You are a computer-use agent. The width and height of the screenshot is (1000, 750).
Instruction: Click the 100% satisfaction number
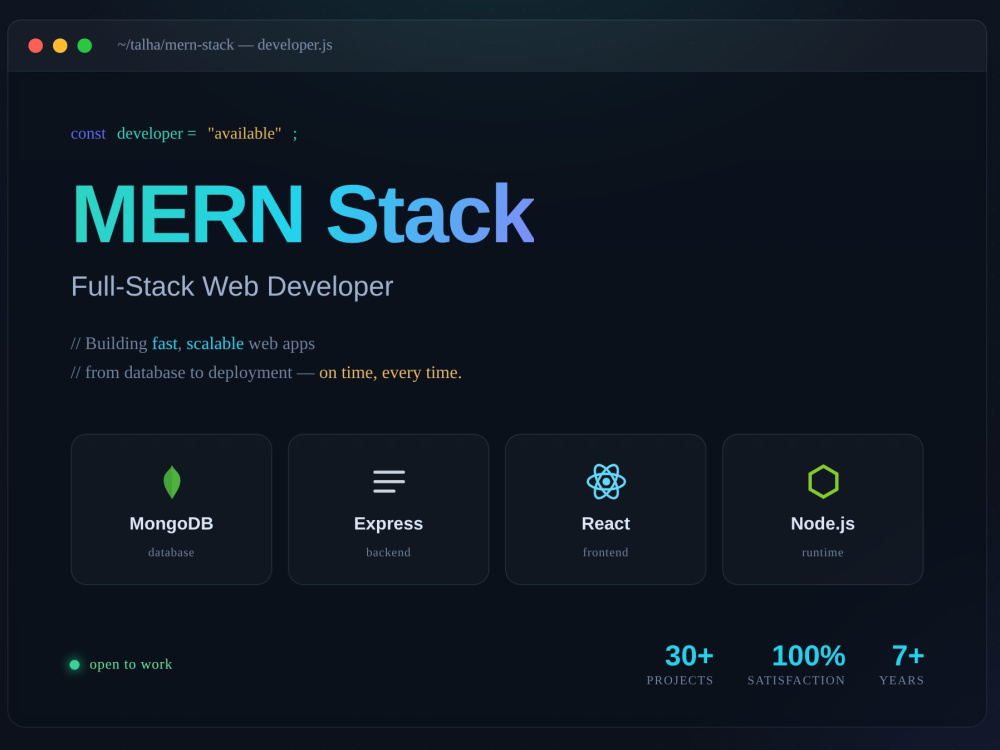809,656
